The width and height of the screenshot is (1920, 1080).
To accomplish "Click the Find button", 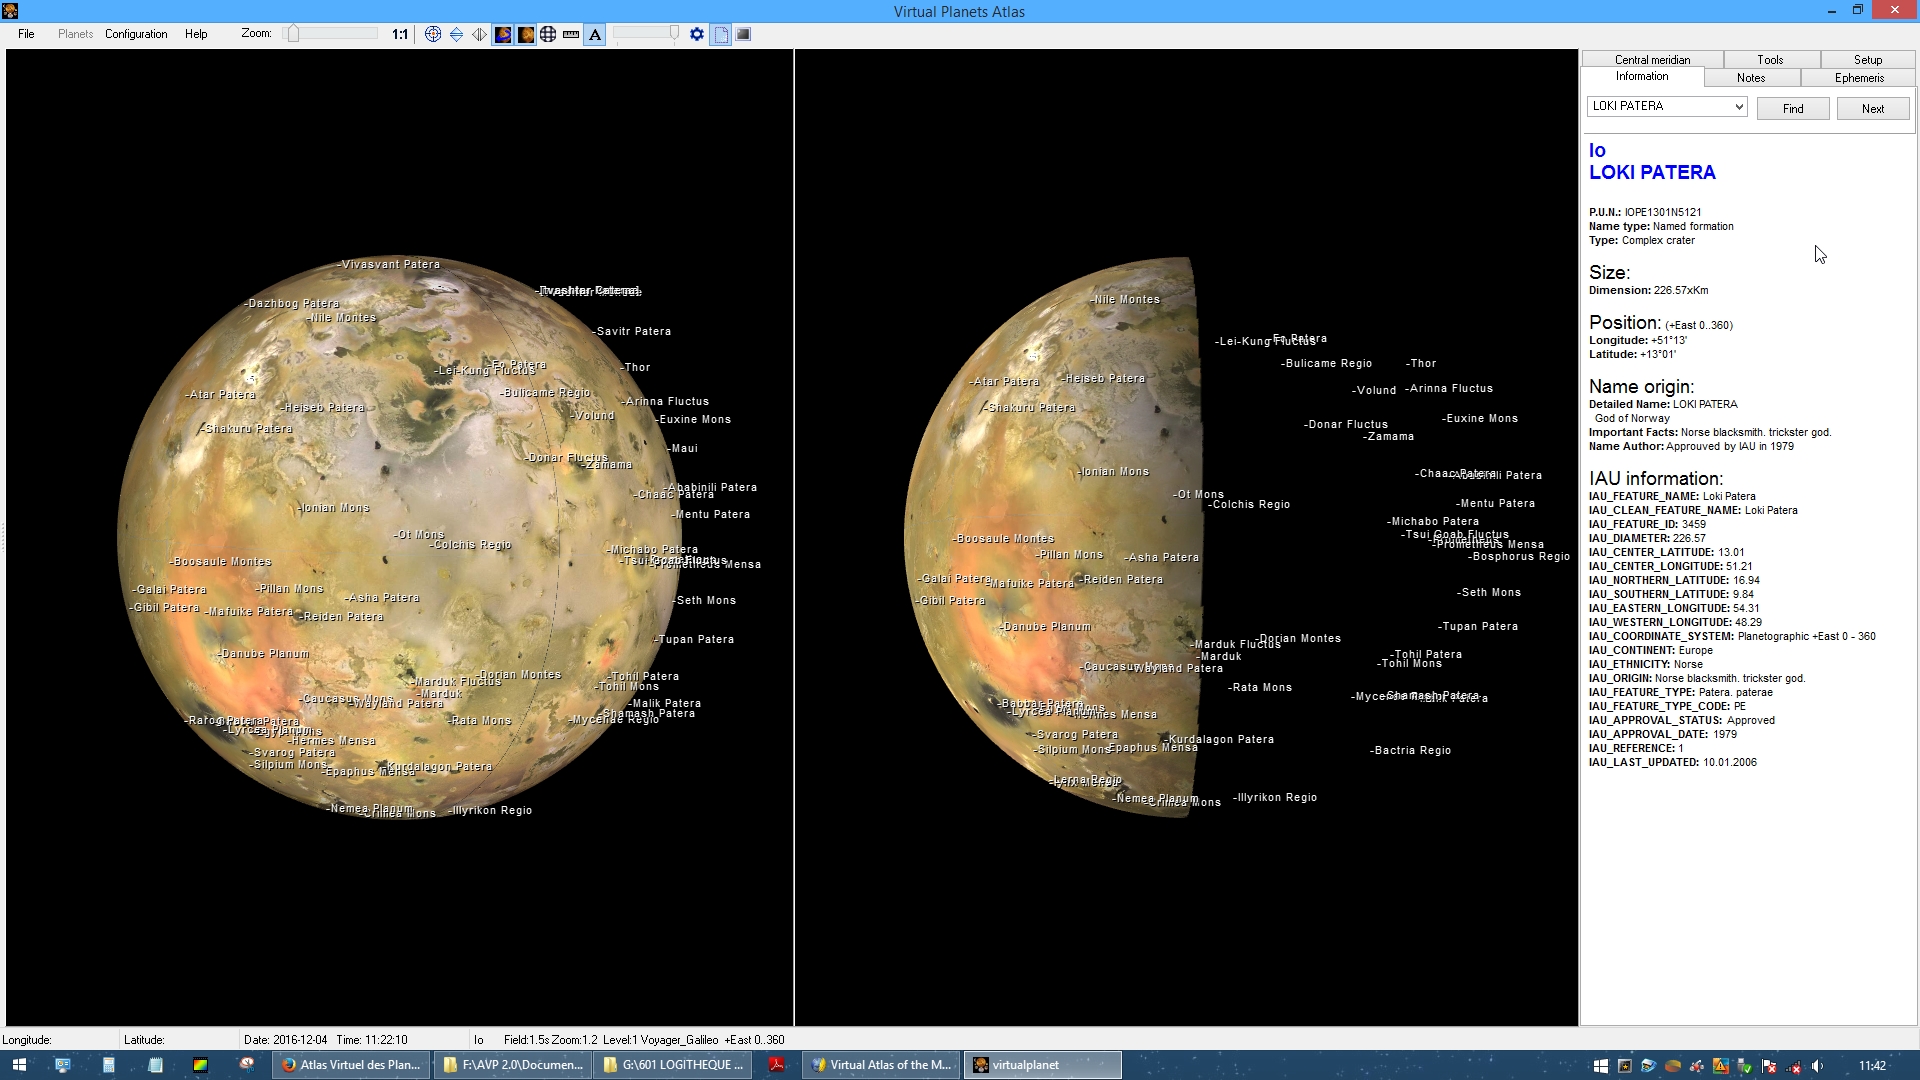I will pyautogui.click(x=1793, y=108).
